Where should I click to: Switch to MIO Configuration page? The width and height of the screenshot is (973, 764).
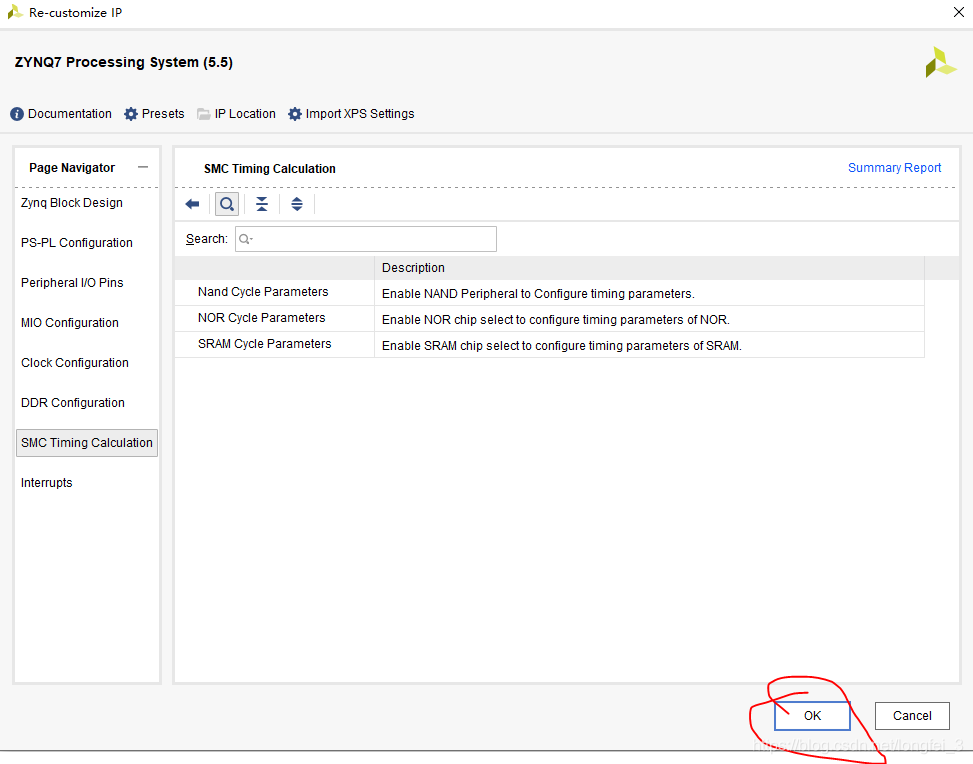70,323
